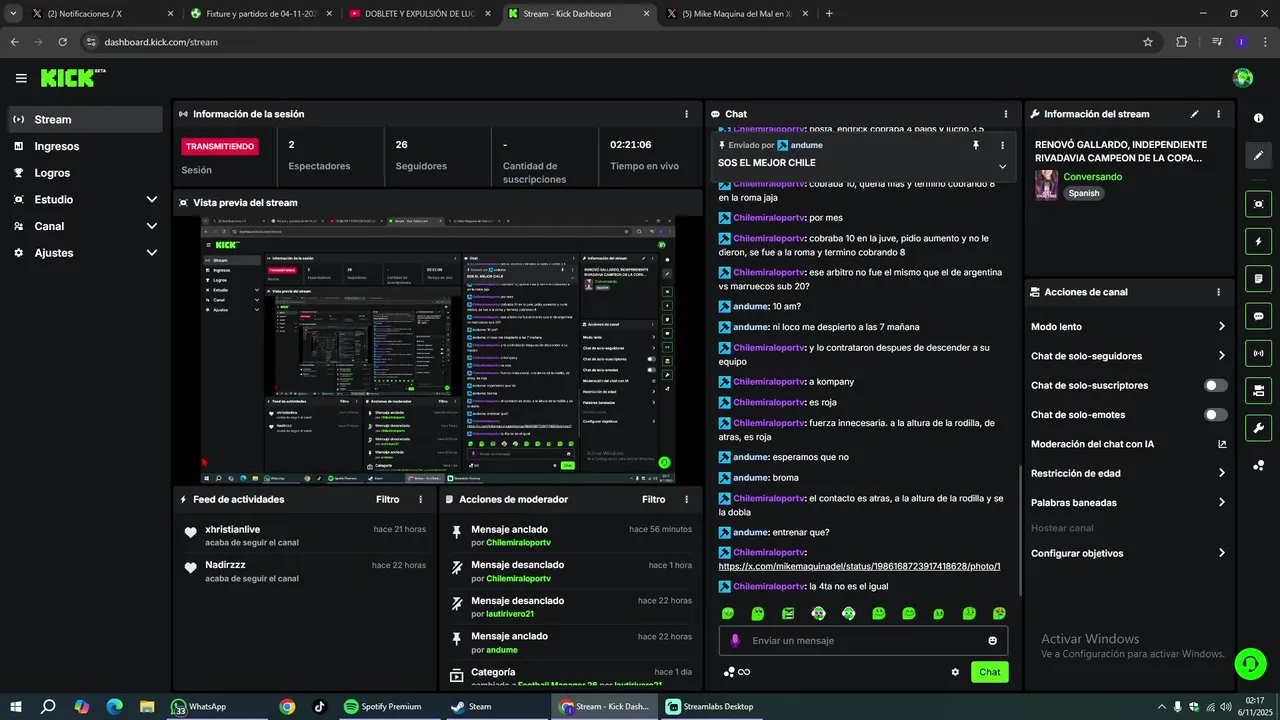
Task: Switch to Mike Maquina del Mal tab
Action: [738, 14]
